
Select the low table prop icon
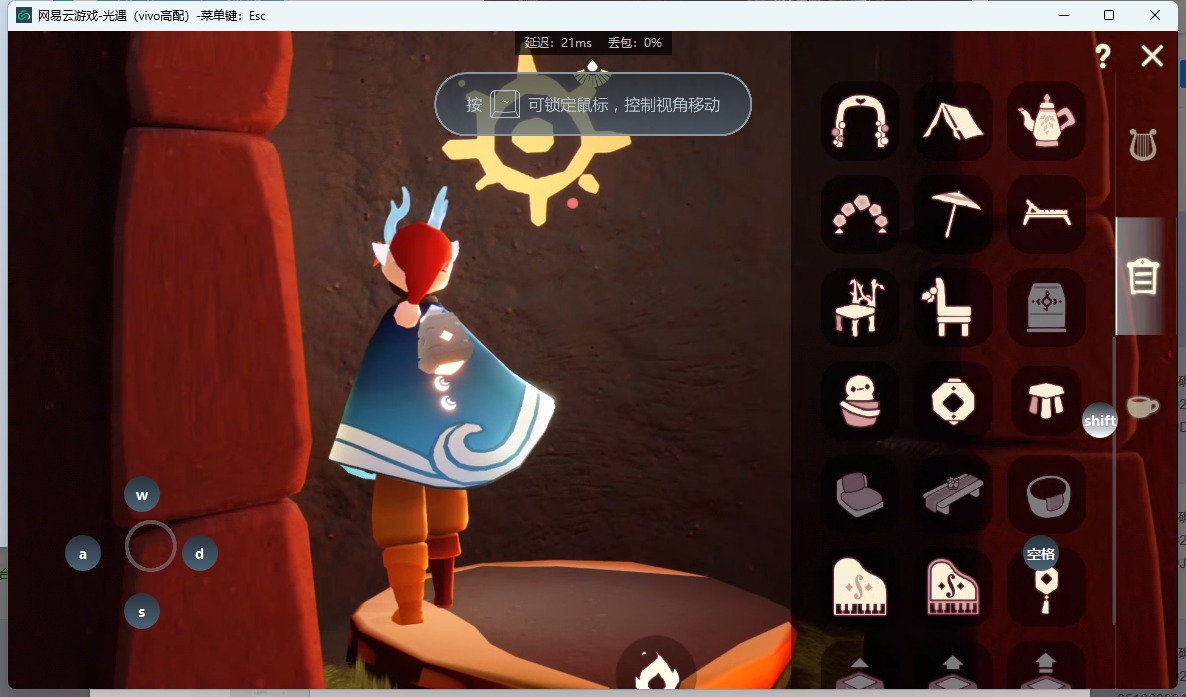click(x=953, y=494)
